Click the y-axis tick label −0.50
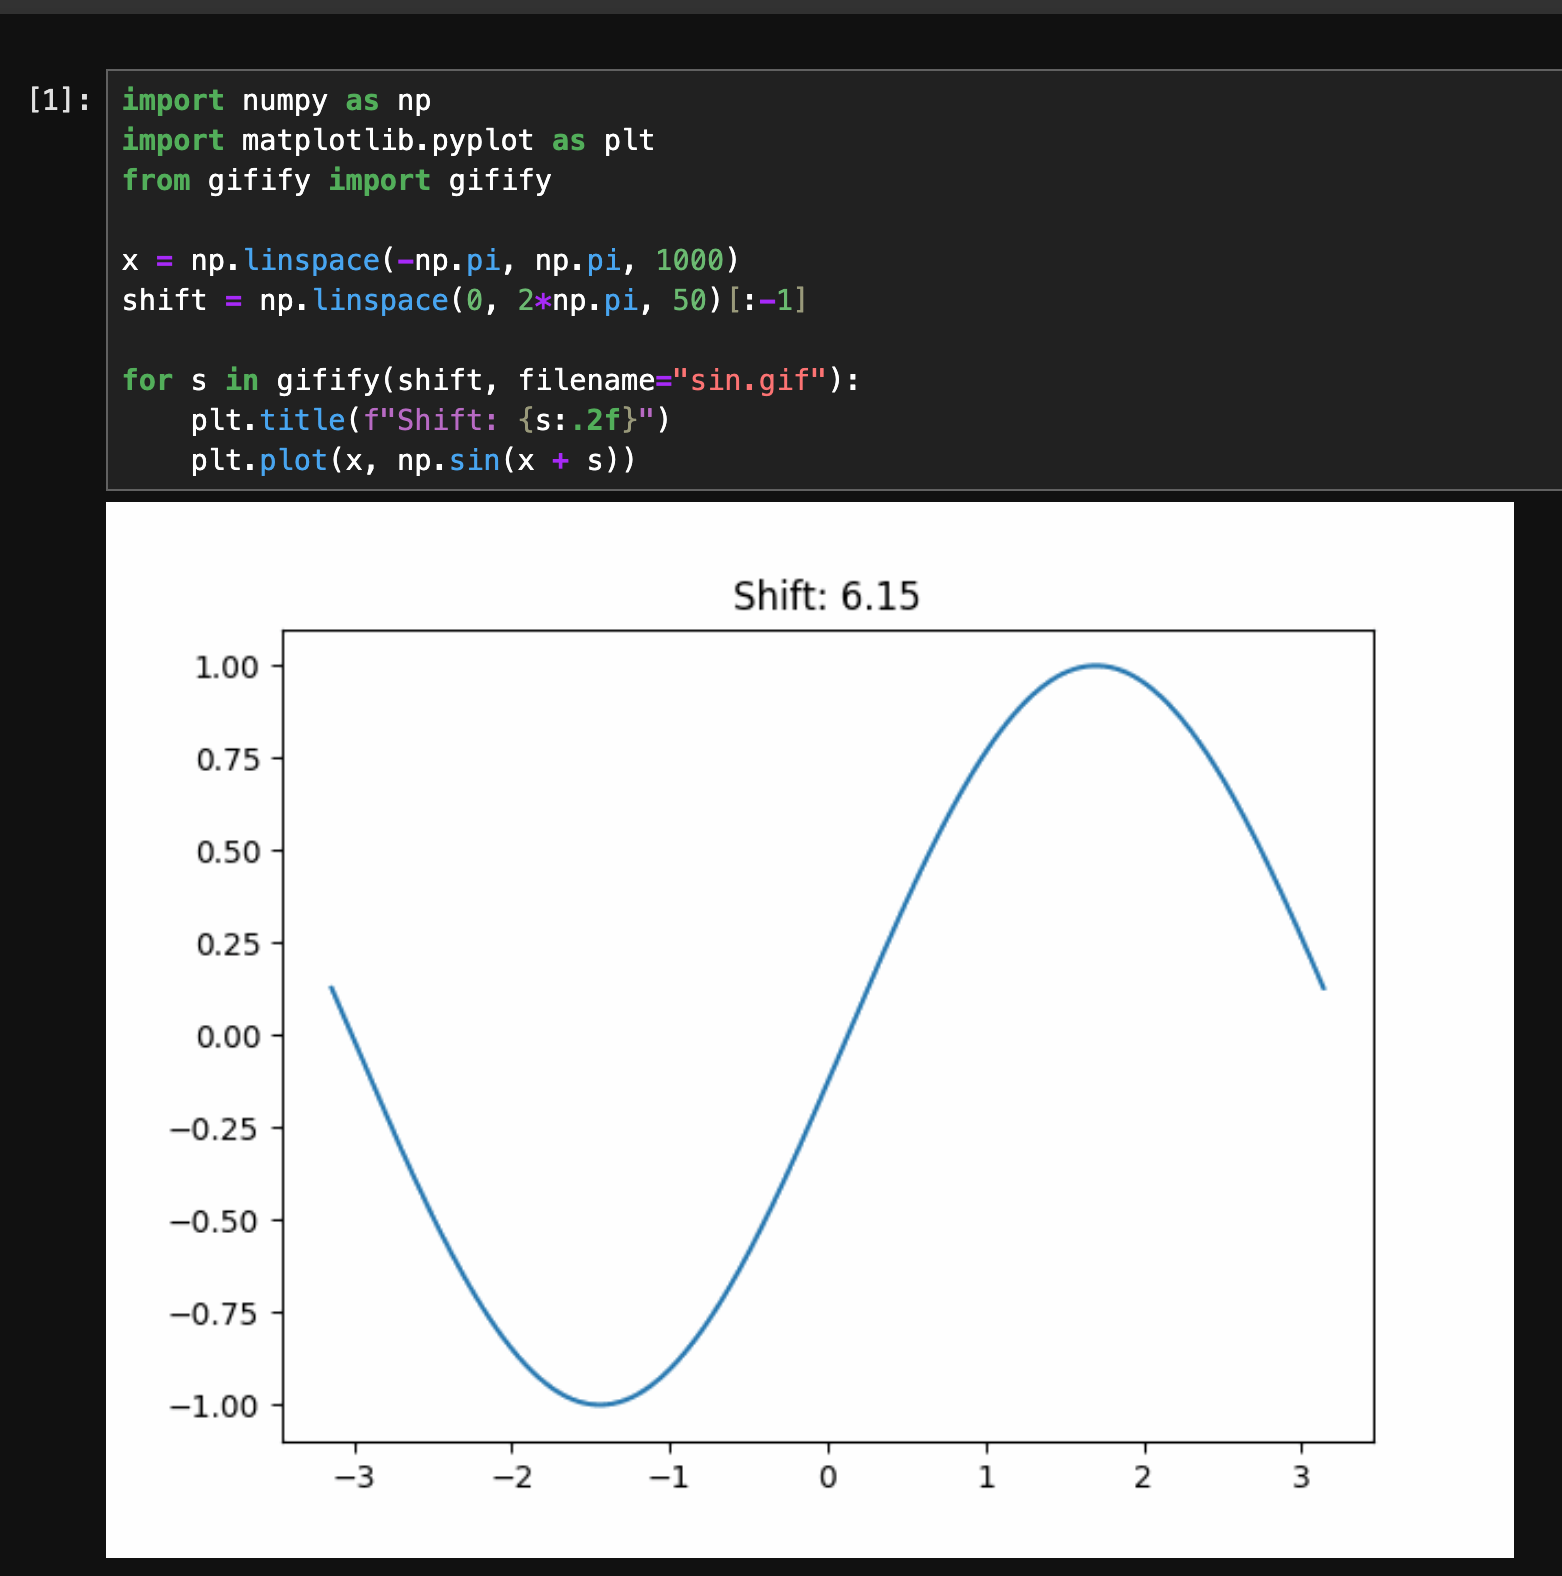Screen dimensions: 1562x1576 (214, 1221)
